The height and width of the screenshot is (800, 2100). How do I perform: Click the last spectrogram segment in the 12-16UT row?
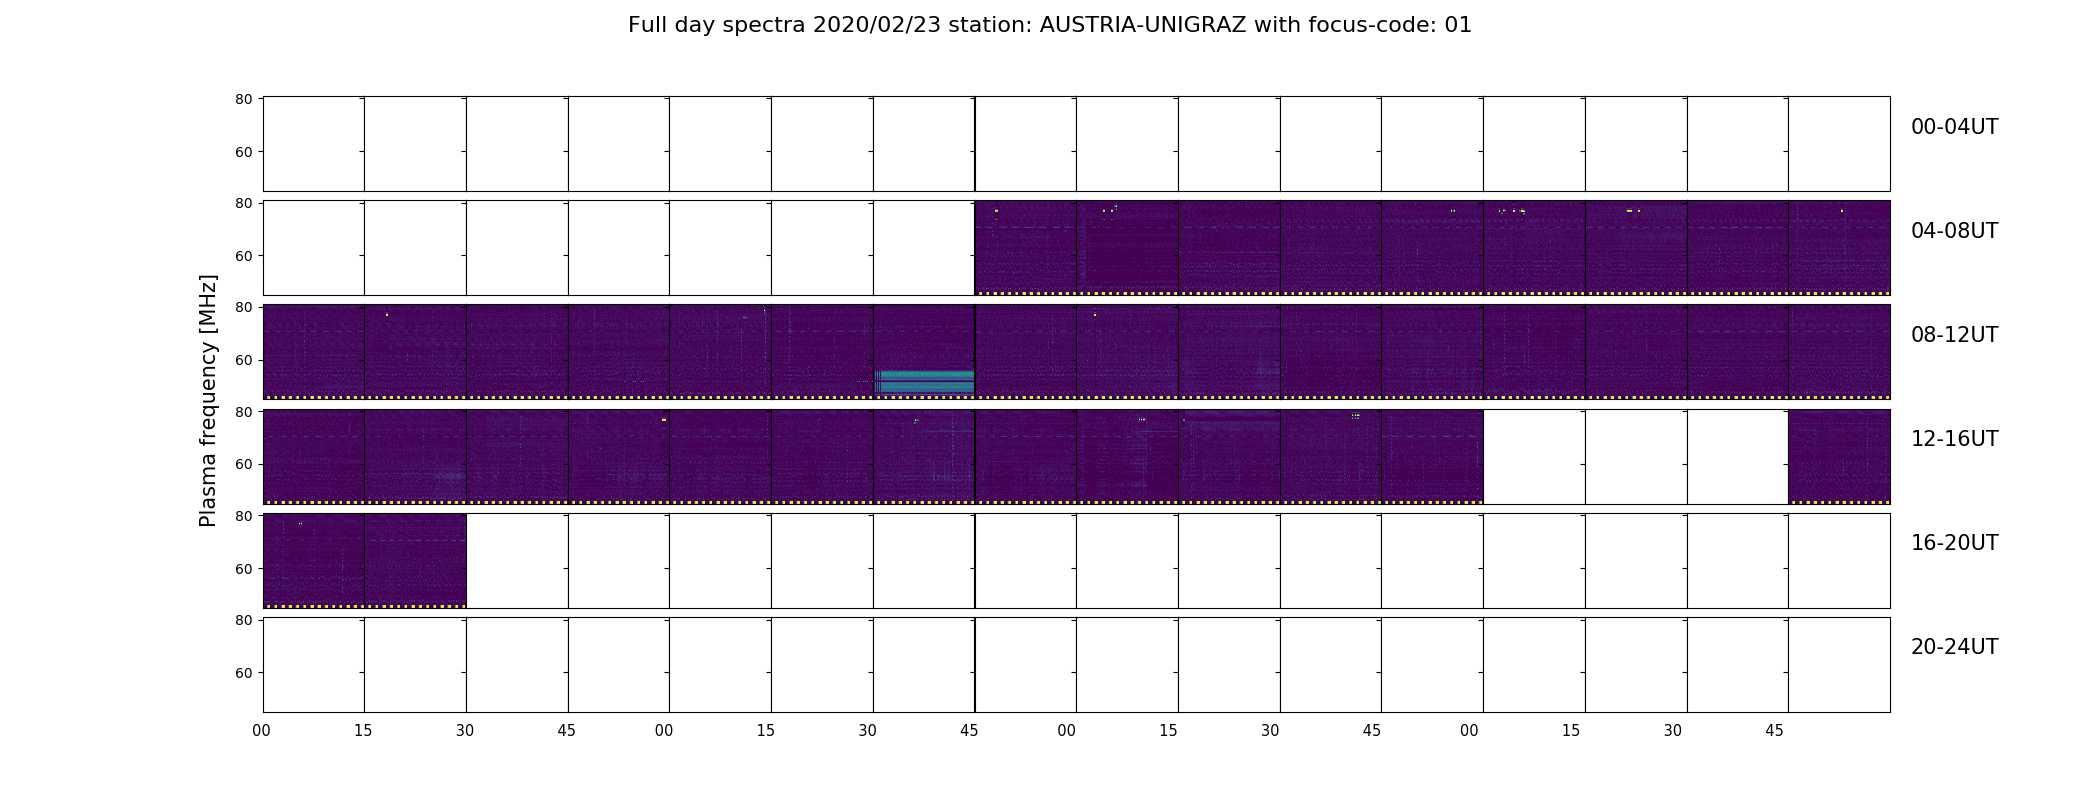[x=1839, y=457]
